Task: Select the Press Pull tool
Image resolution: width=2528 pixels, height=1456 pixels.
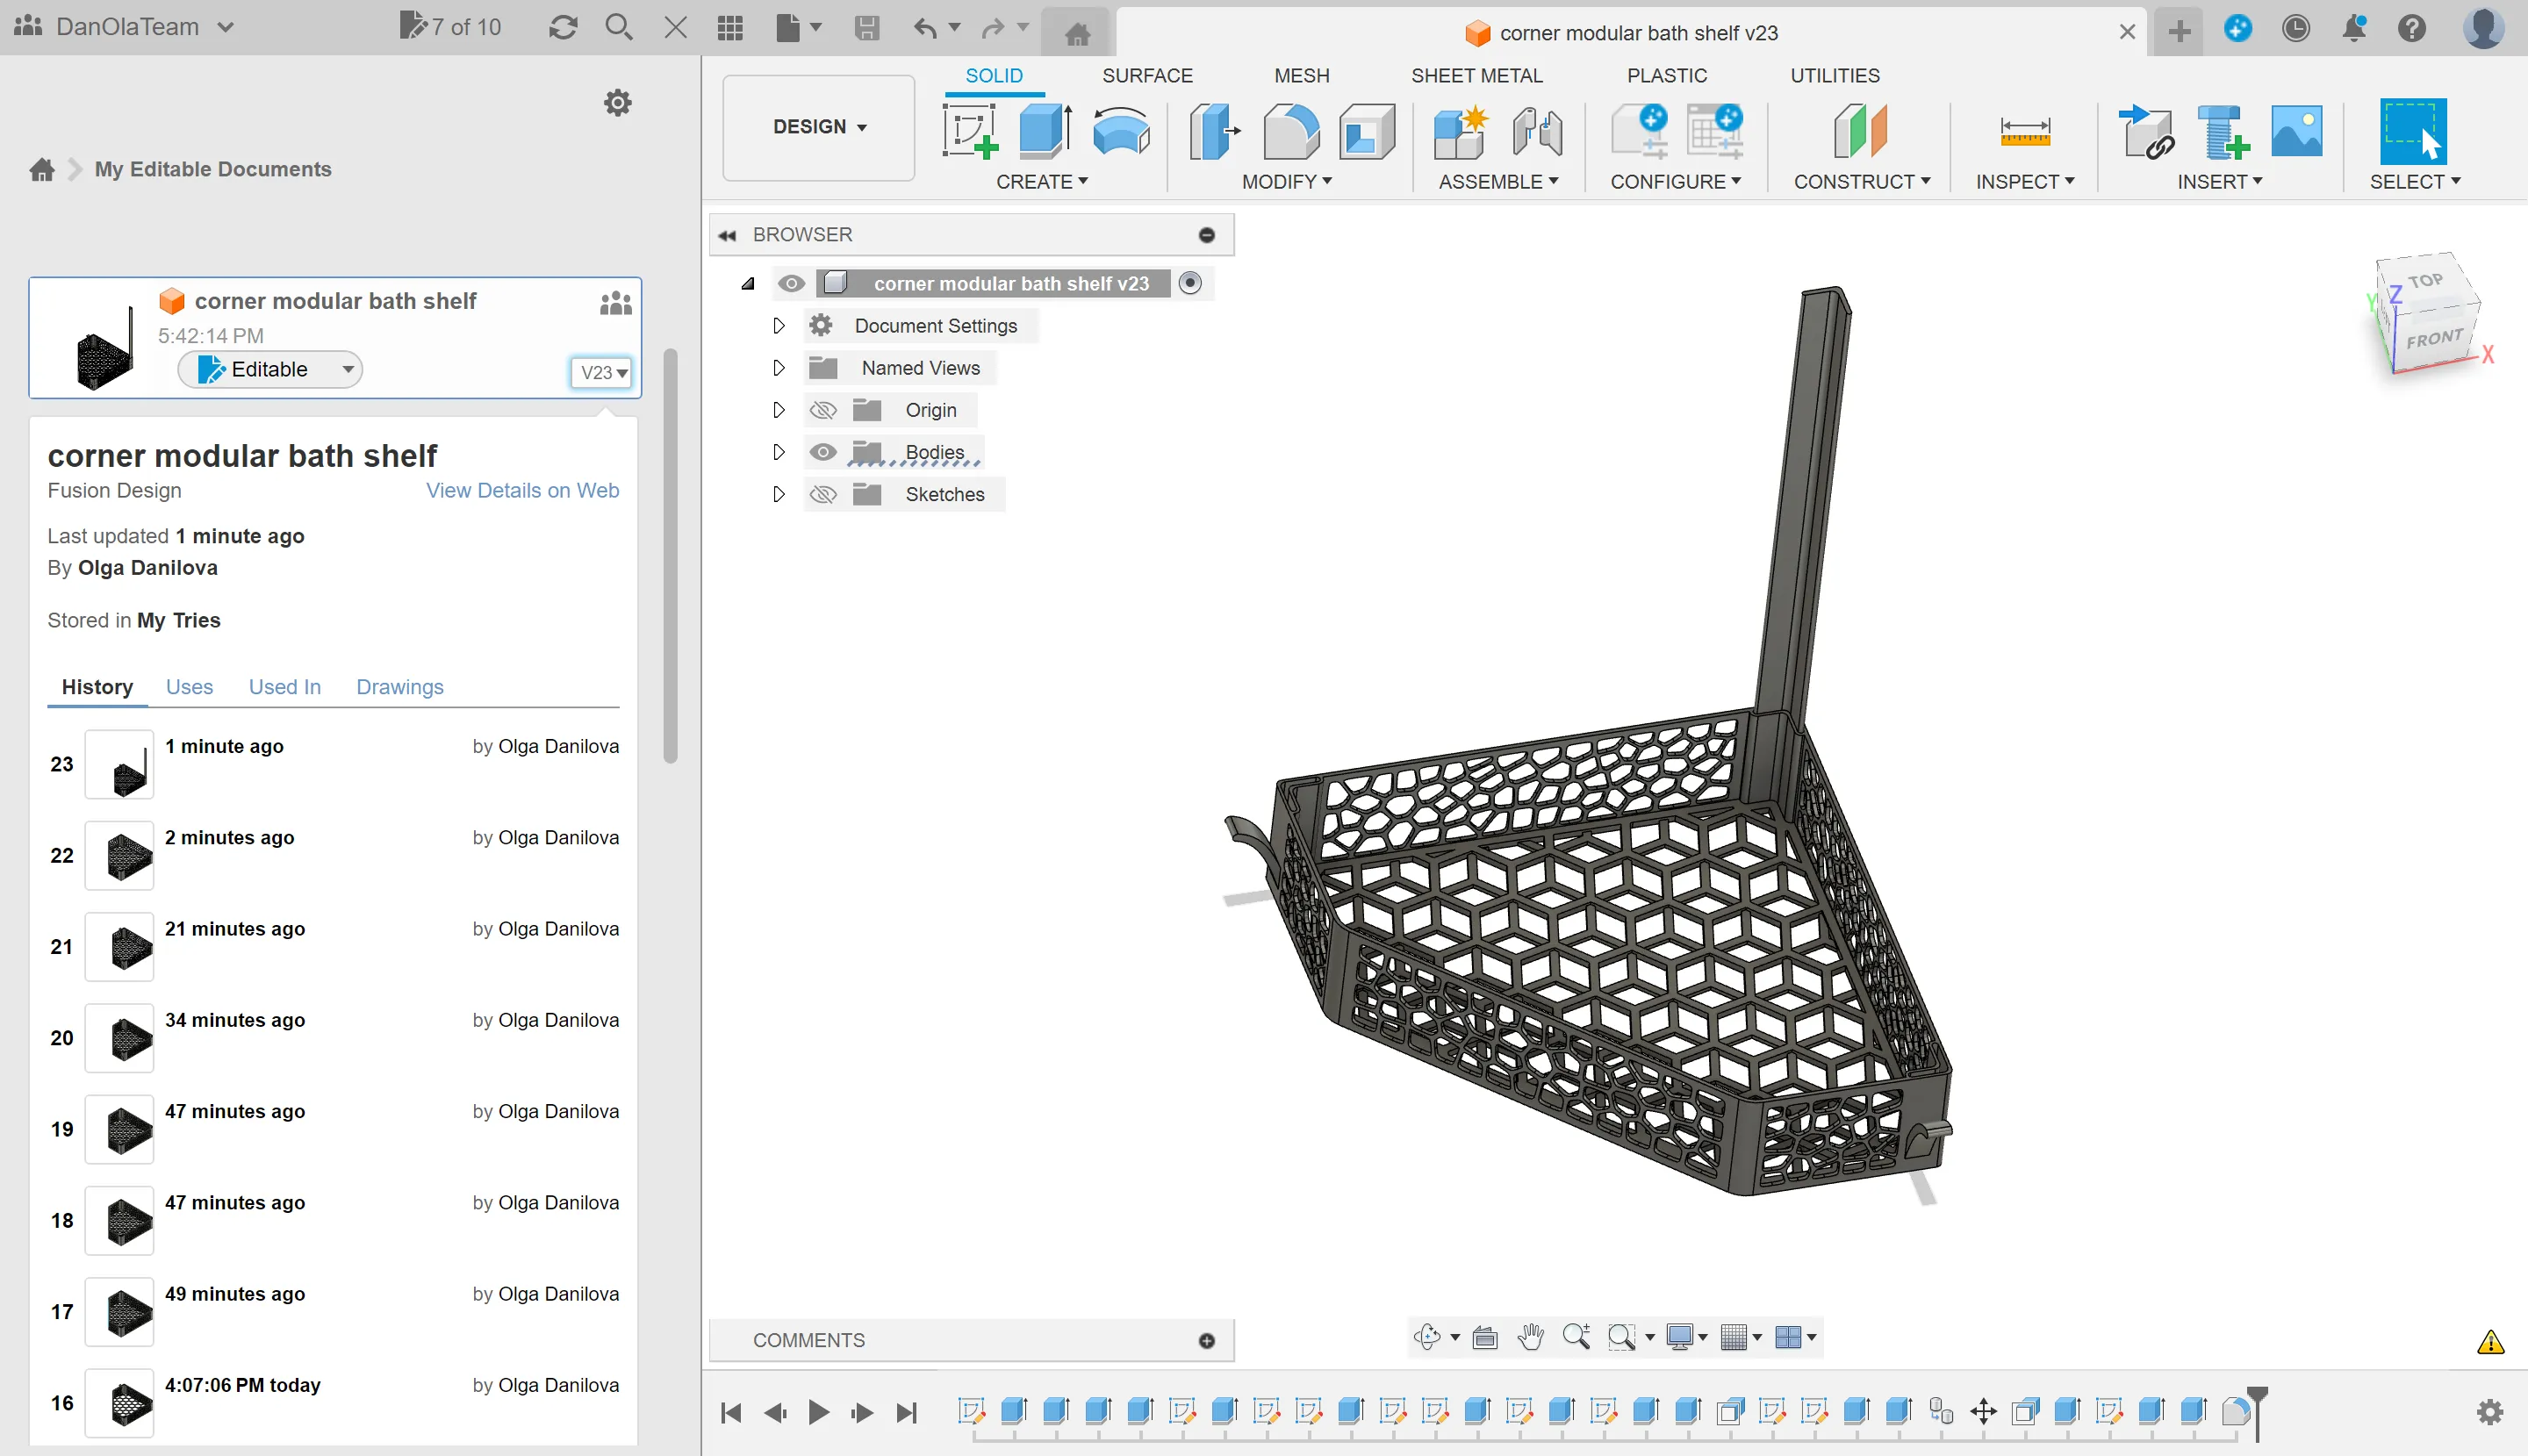Action: pos(1214,131)
